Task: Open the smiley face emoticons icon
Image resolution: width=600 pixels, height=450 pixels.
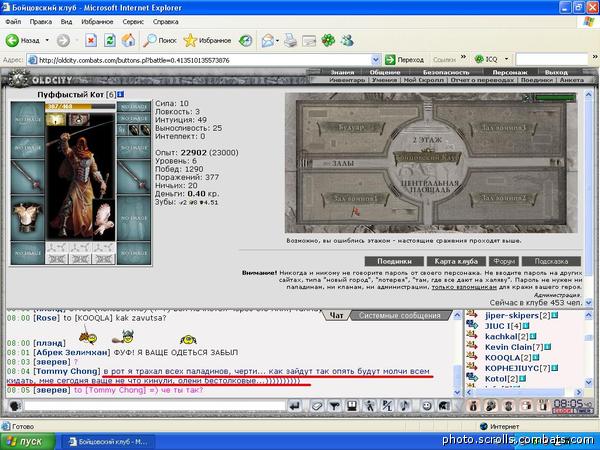Action: click(x=427, y=406)
